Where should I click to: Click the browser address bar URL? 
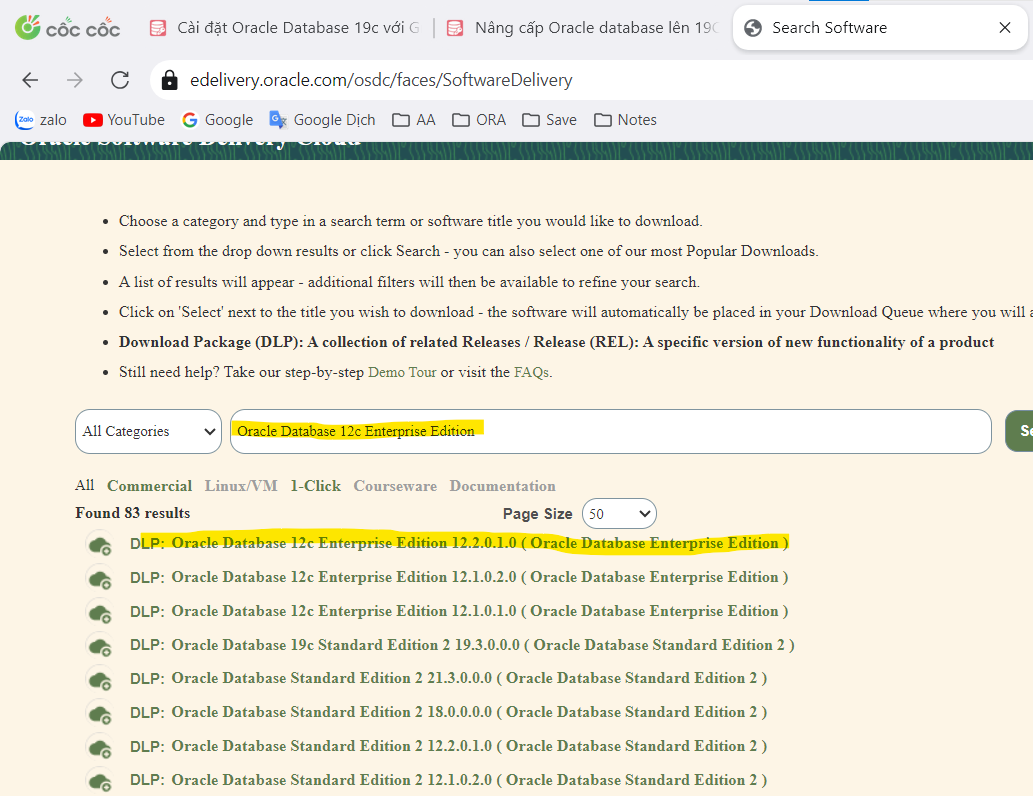(381, 80)
